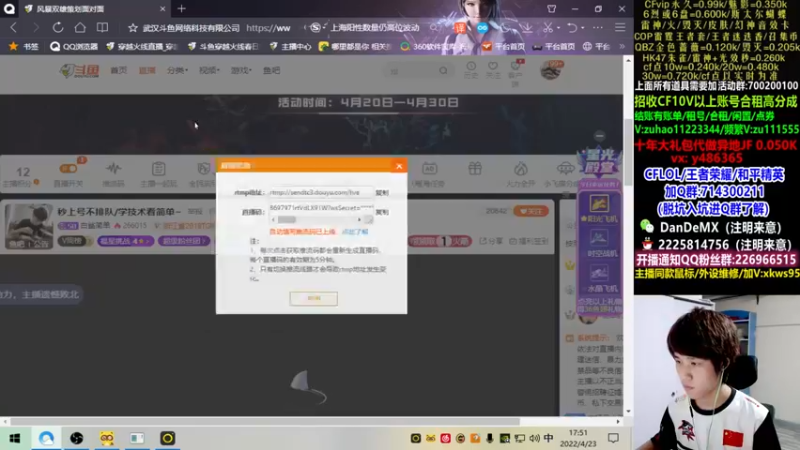Viewport: 800px width, 450px height.
Task: Copy the 直播码 stream code via 复制
Action: (x=382, y=212)
